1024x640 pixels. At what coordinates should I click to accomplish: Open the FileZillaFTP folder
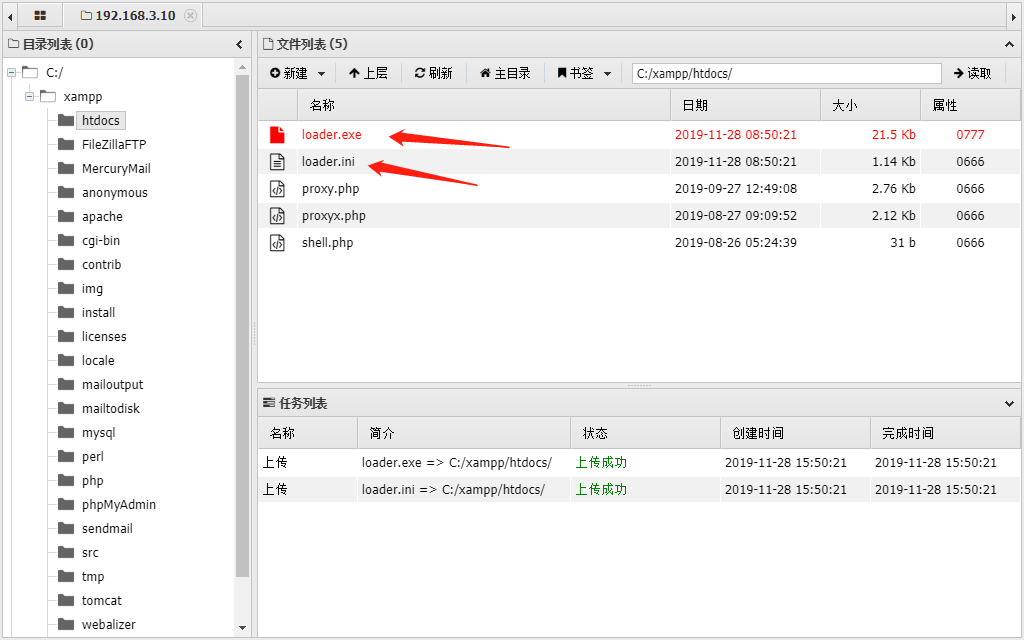click(114, 144)
